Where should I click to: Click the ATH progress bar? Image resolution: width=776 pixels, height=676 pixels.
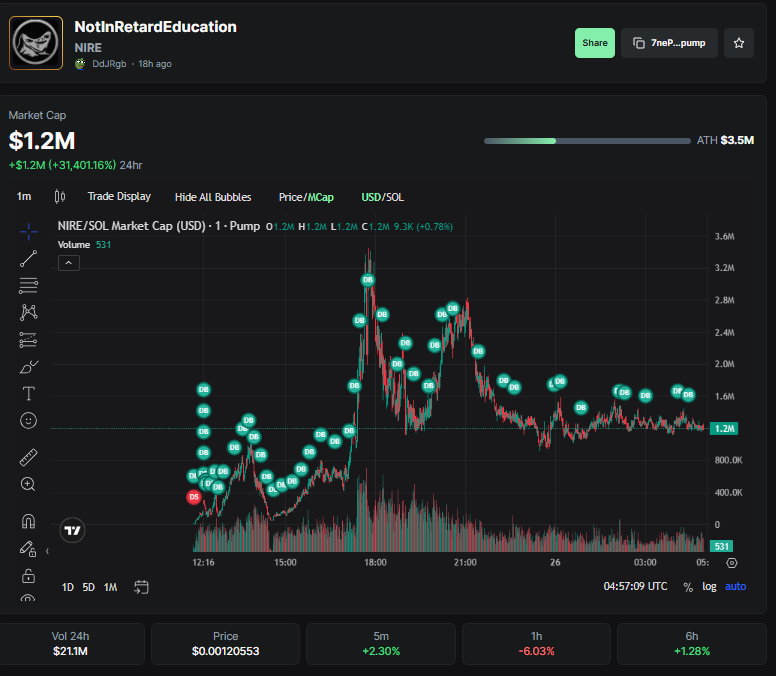pos(587,141)
